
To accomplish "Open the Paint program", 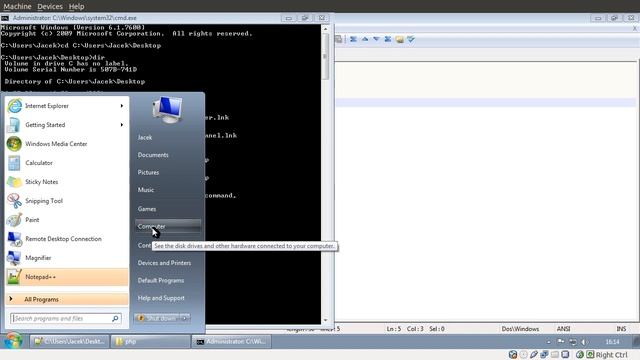I will (x=67, y=220).
